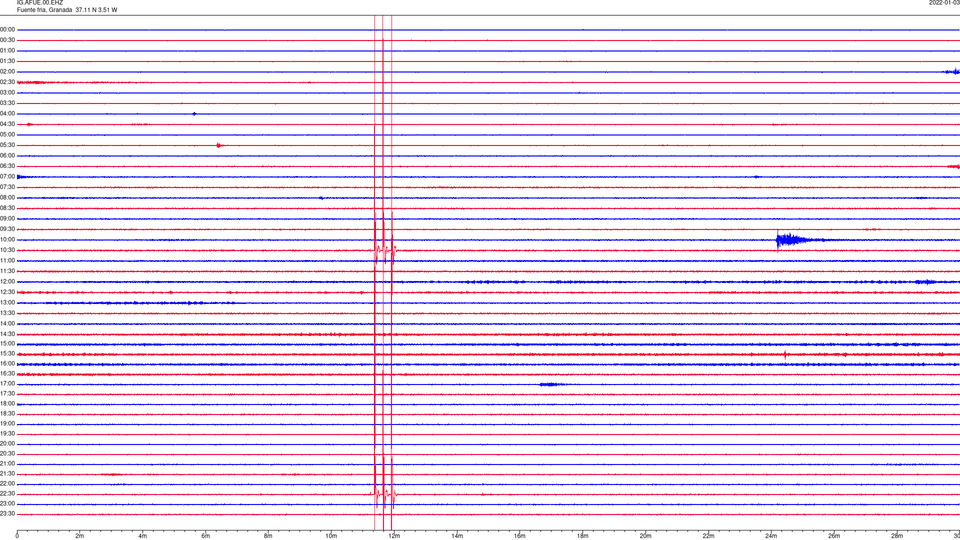Click the 6m tick on the minutes axis
This screenshot has width=960, height=540.
(206, 536)
